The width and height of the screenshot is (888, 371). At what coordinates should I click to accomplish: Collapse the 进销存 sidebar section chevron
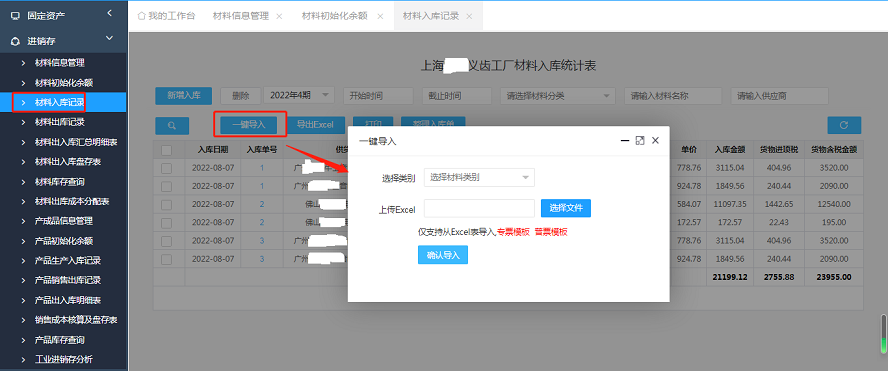coord(109,39)
